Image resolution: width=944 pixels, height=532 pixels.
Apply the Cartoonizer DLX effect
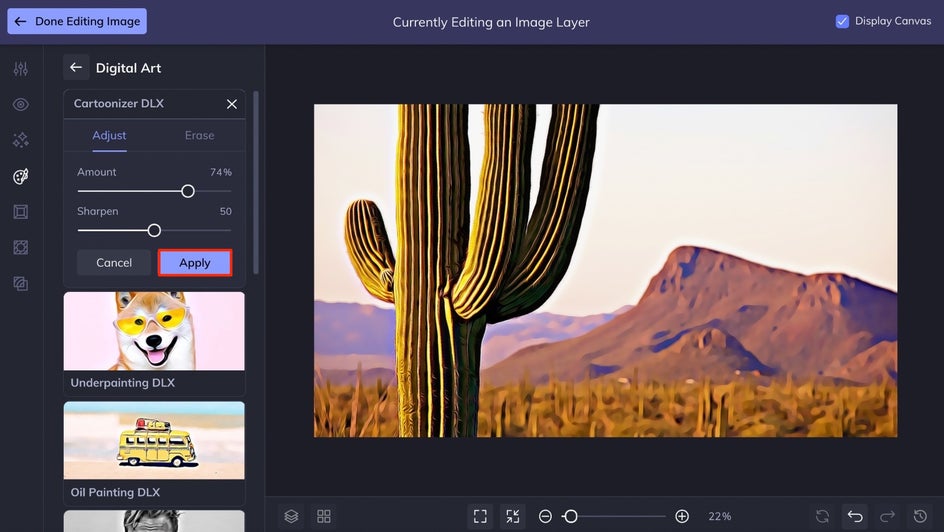click(194, 263)
